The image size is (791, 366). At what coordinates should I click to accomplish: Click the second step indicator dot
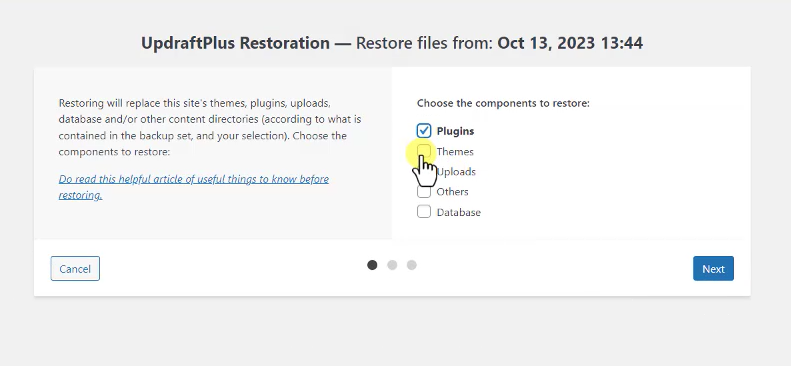pyautogui.click(x=392, y=265)
